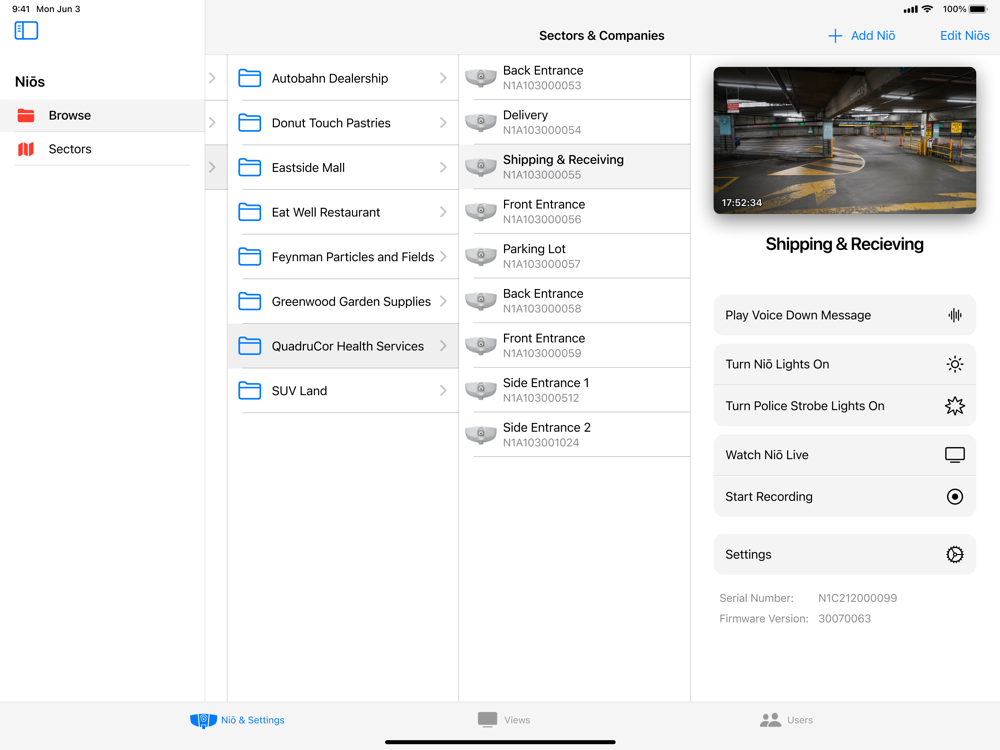Tap Play Voice Down Message

tap(844, 315)
